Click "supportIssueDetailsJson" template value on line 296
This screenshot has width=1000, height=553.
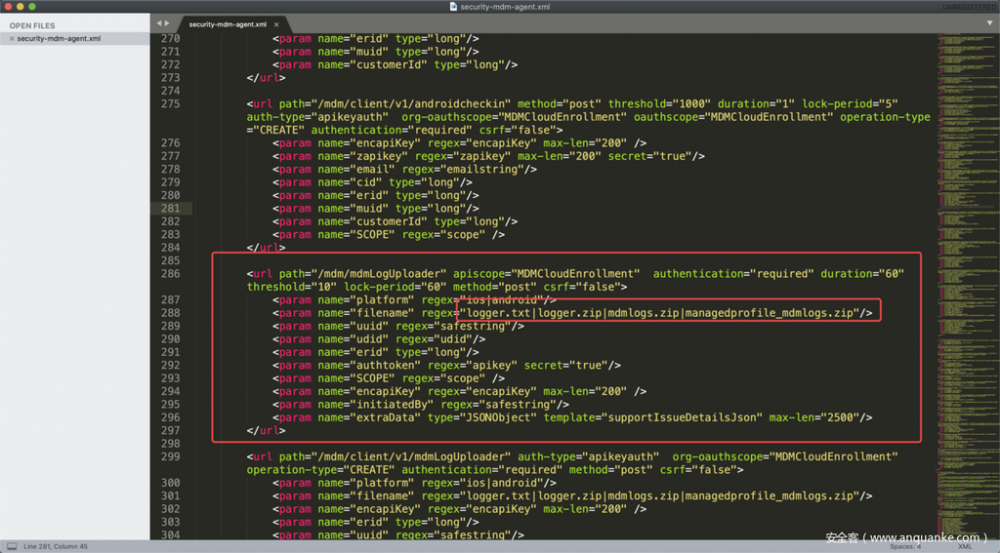tap(682, 418)
